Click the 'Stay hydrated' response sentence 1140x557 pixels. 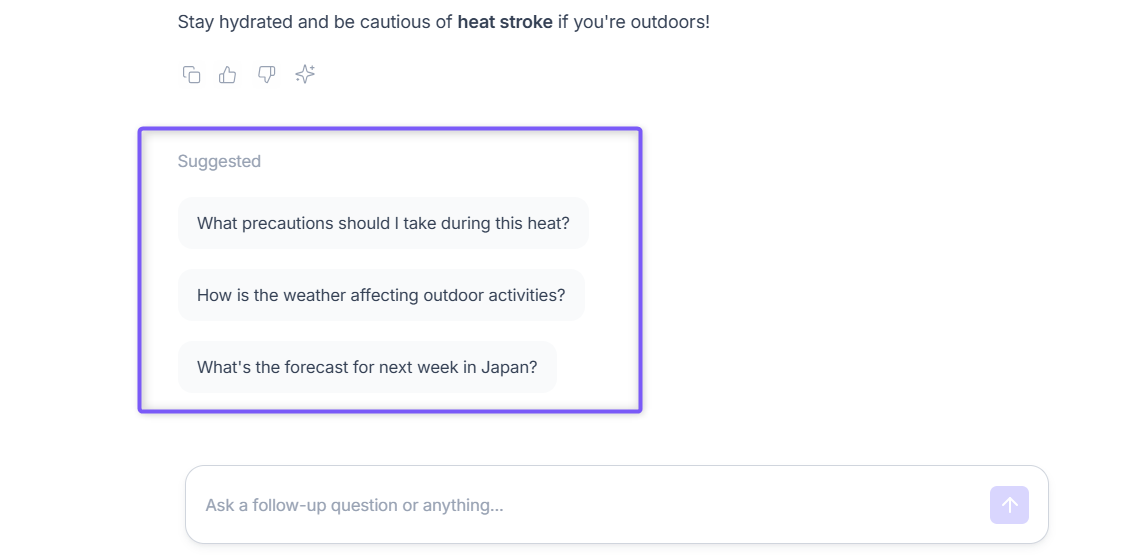(443, 22)
